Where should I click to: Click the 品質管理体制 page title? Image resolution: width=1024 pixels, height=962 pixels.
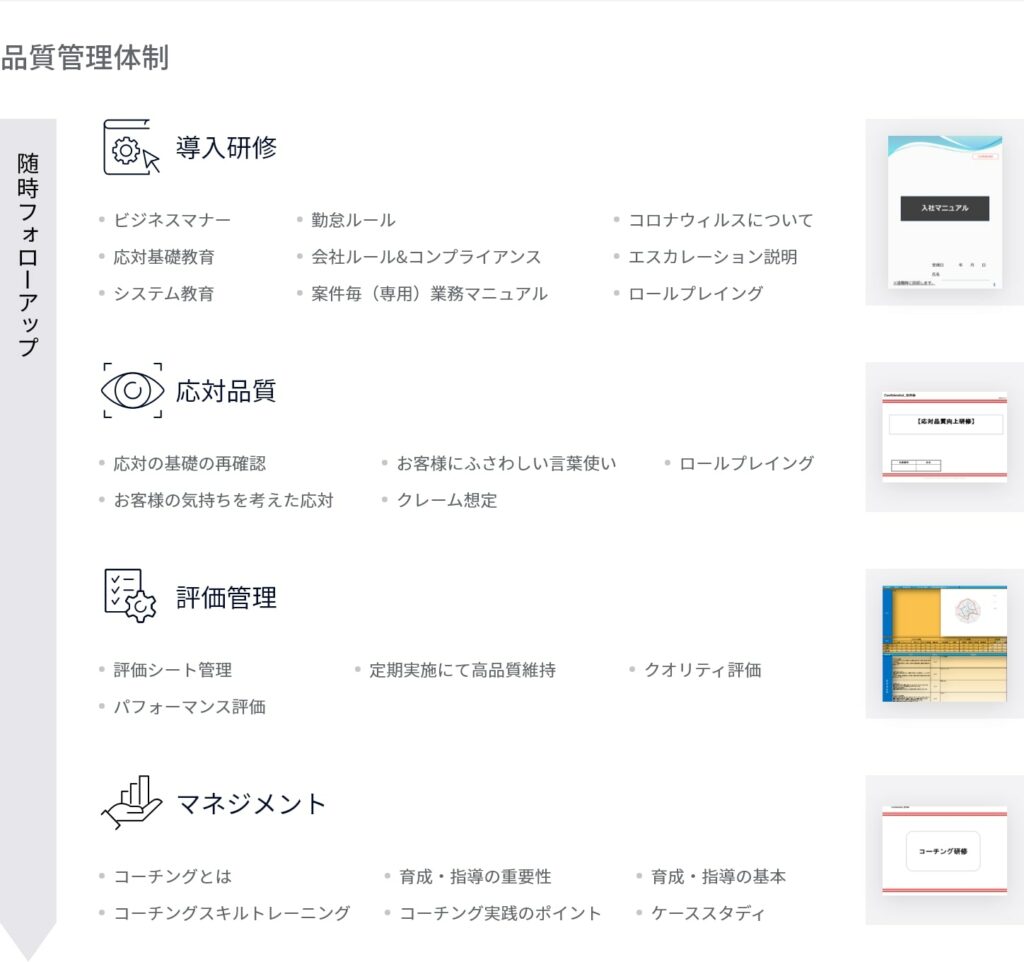85,58
